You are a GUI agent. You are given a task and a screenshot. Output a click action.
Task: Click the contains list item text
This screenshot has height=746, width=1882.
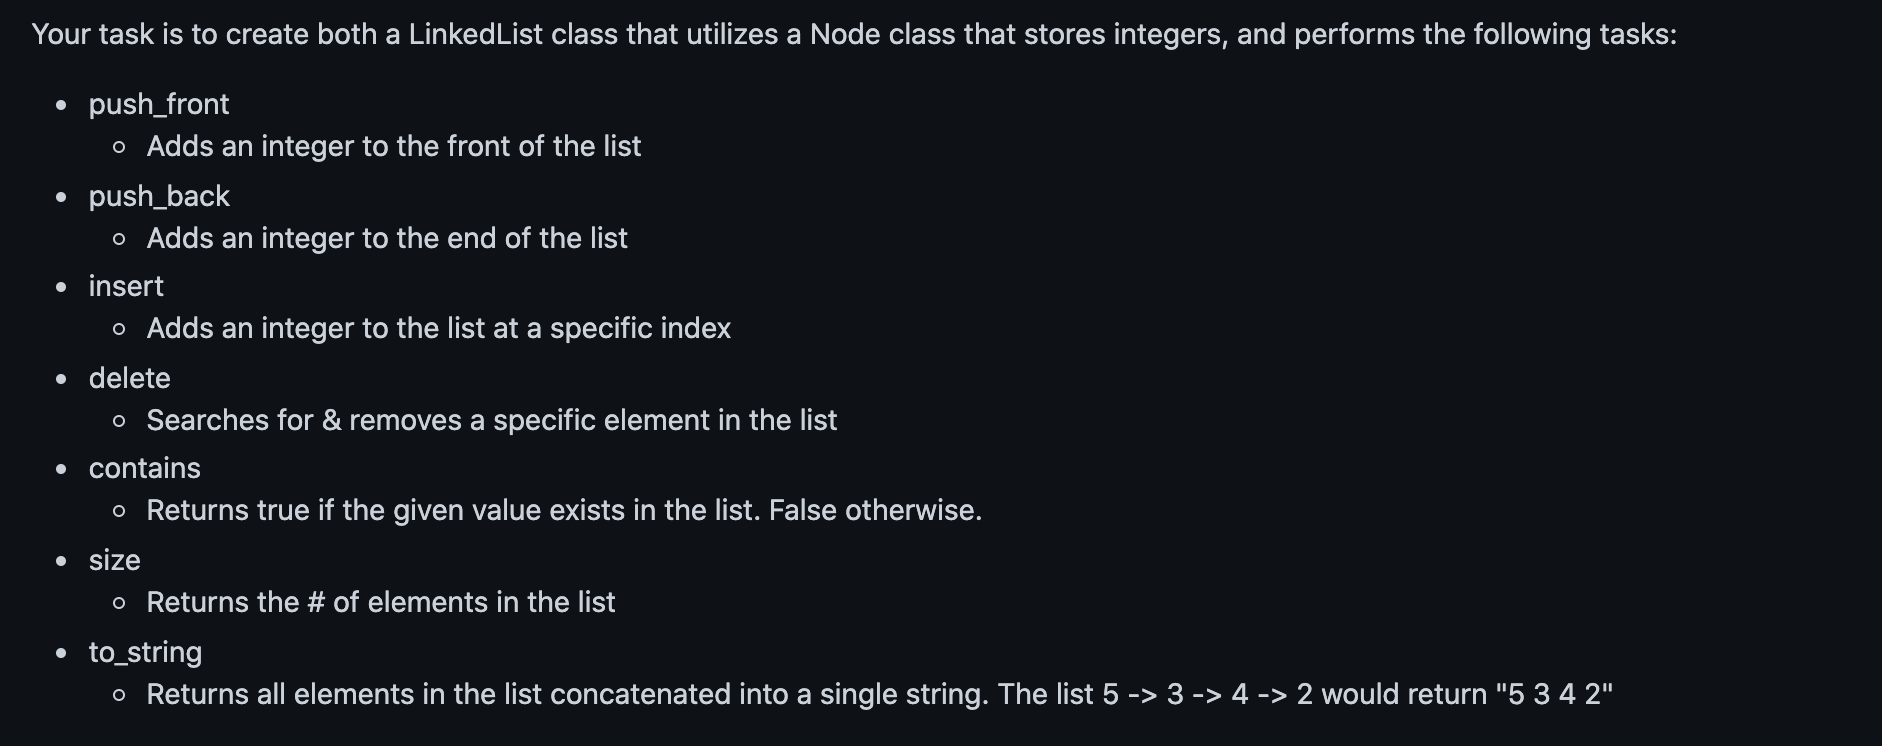(144, 469)
